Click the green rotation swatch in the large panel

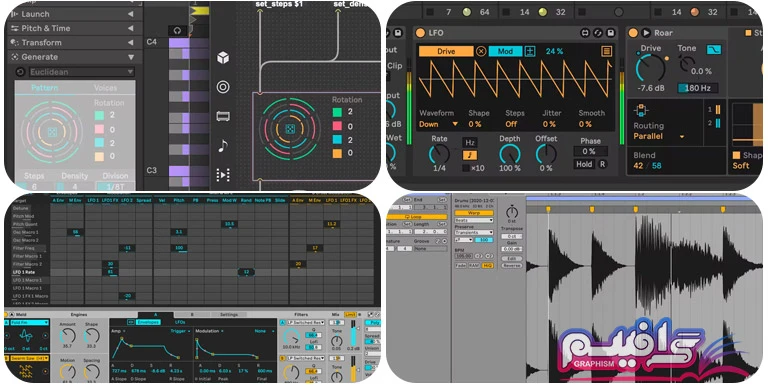coord(337,112)
